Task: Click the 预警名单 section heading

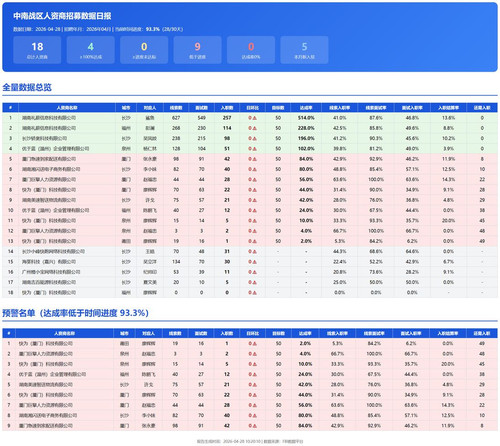Action: 75,313
